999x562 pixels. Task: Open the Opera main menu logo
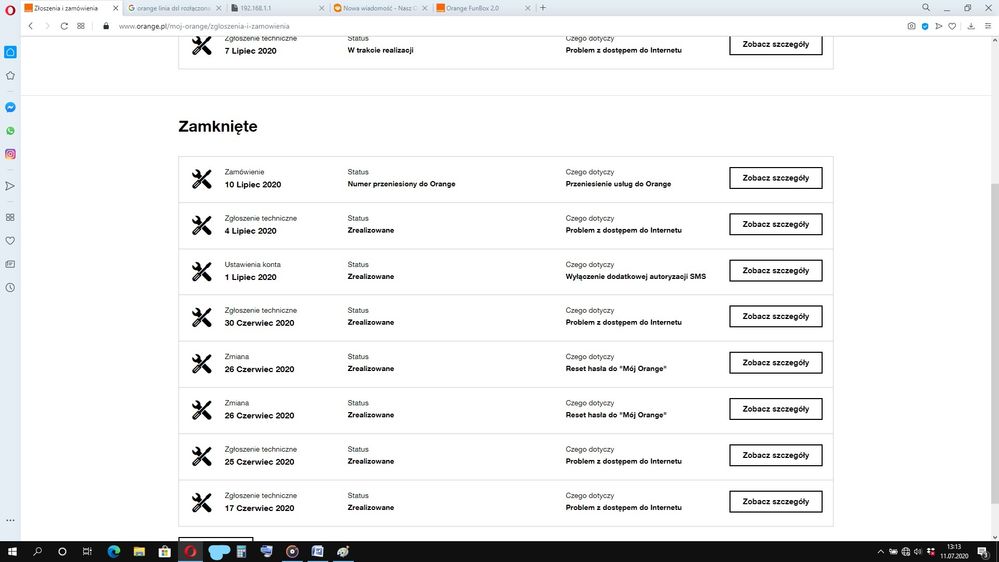point(10,8)
